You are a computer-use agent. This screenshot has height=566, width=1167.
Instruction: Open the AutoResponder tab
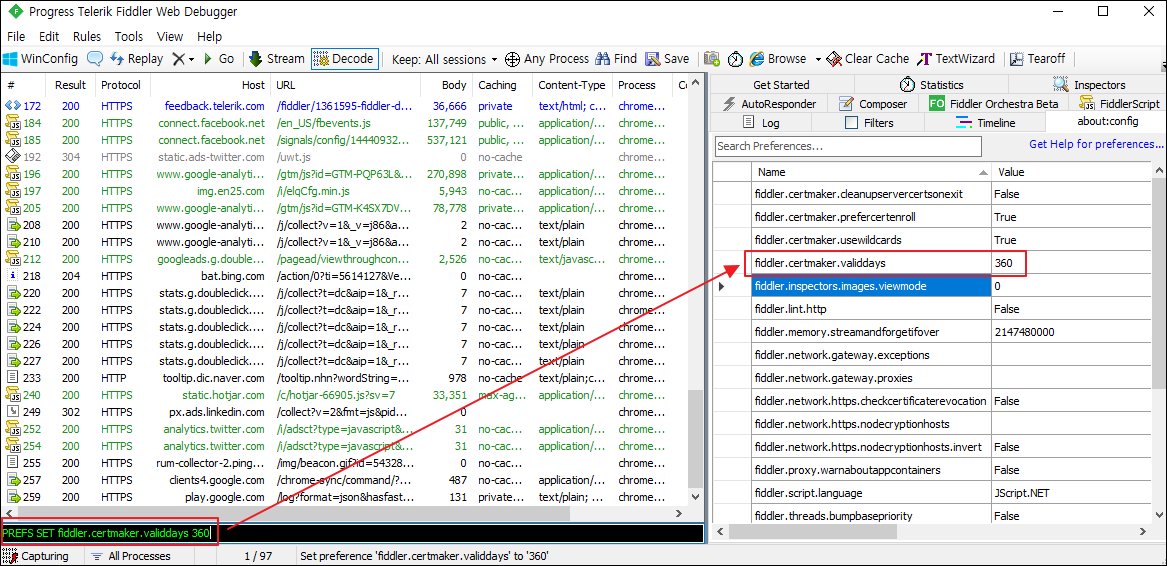click(x=769, y=104)
